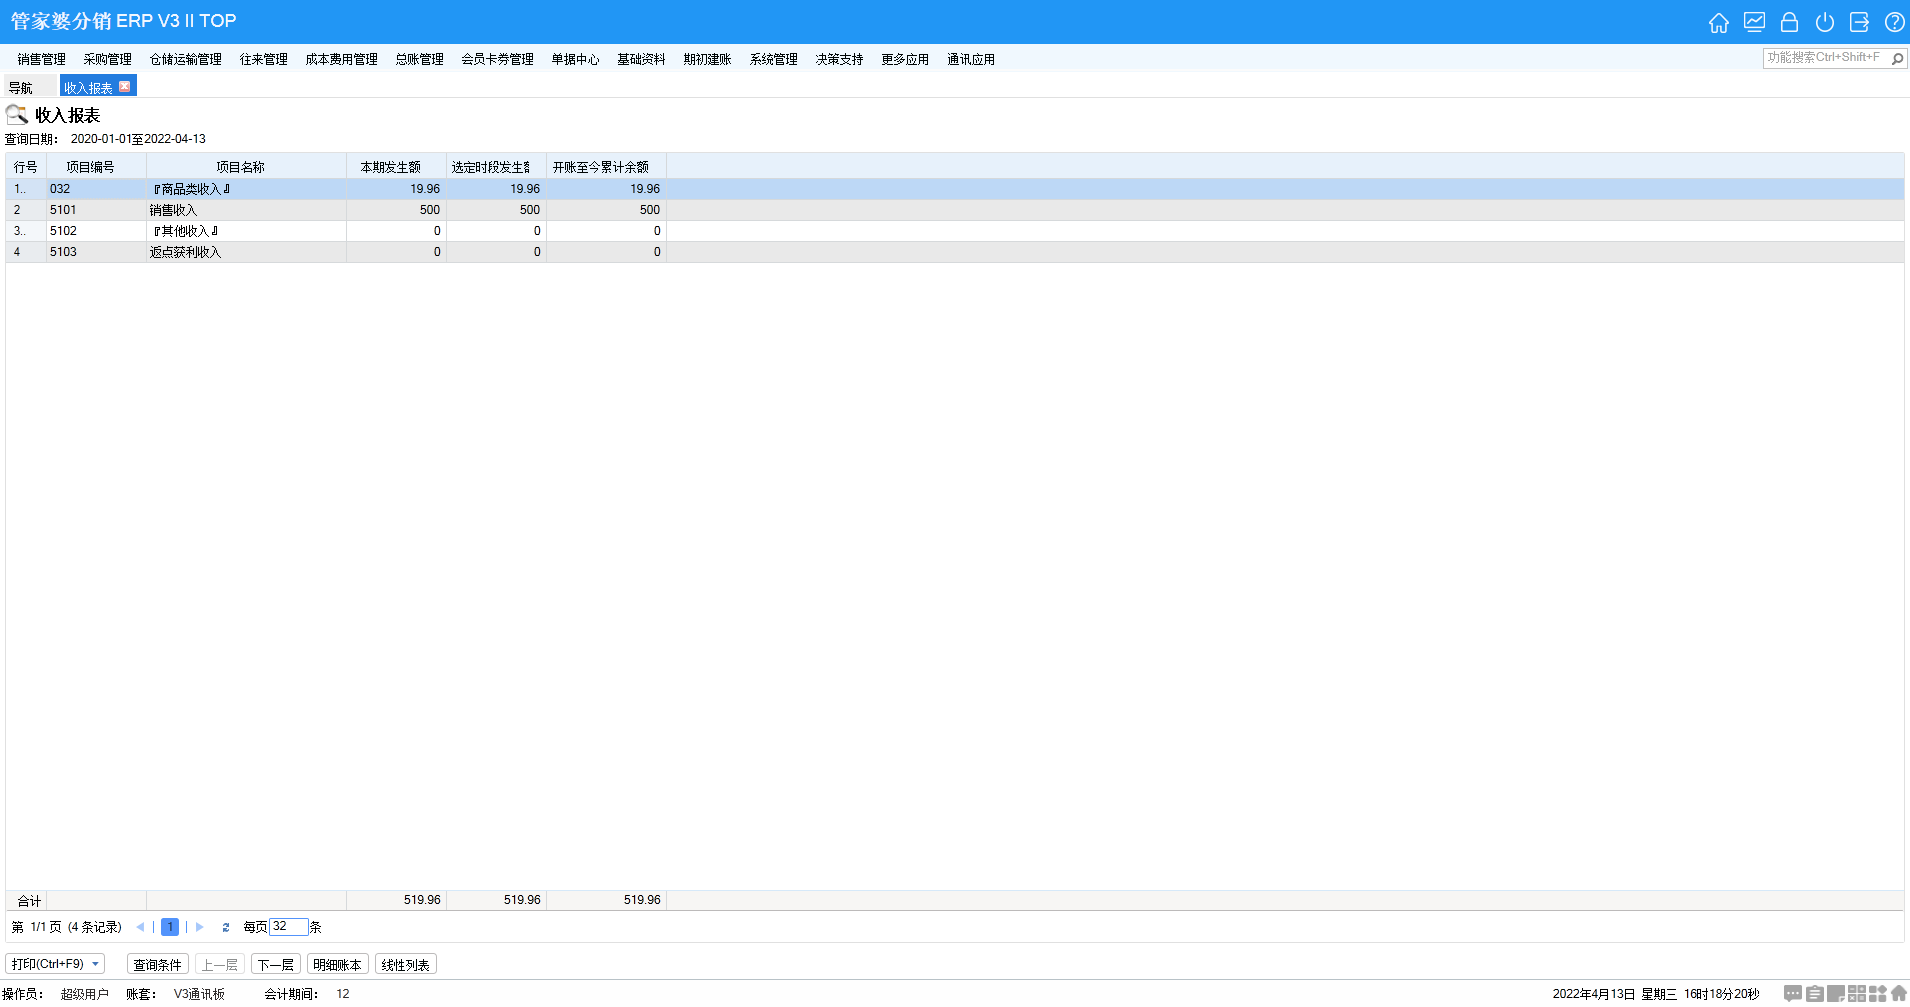The width and height of the screenshot is (1910, 1007).
Task: Click page number 1 in pager
Action: pyautogui.click(x=170, y=927)
